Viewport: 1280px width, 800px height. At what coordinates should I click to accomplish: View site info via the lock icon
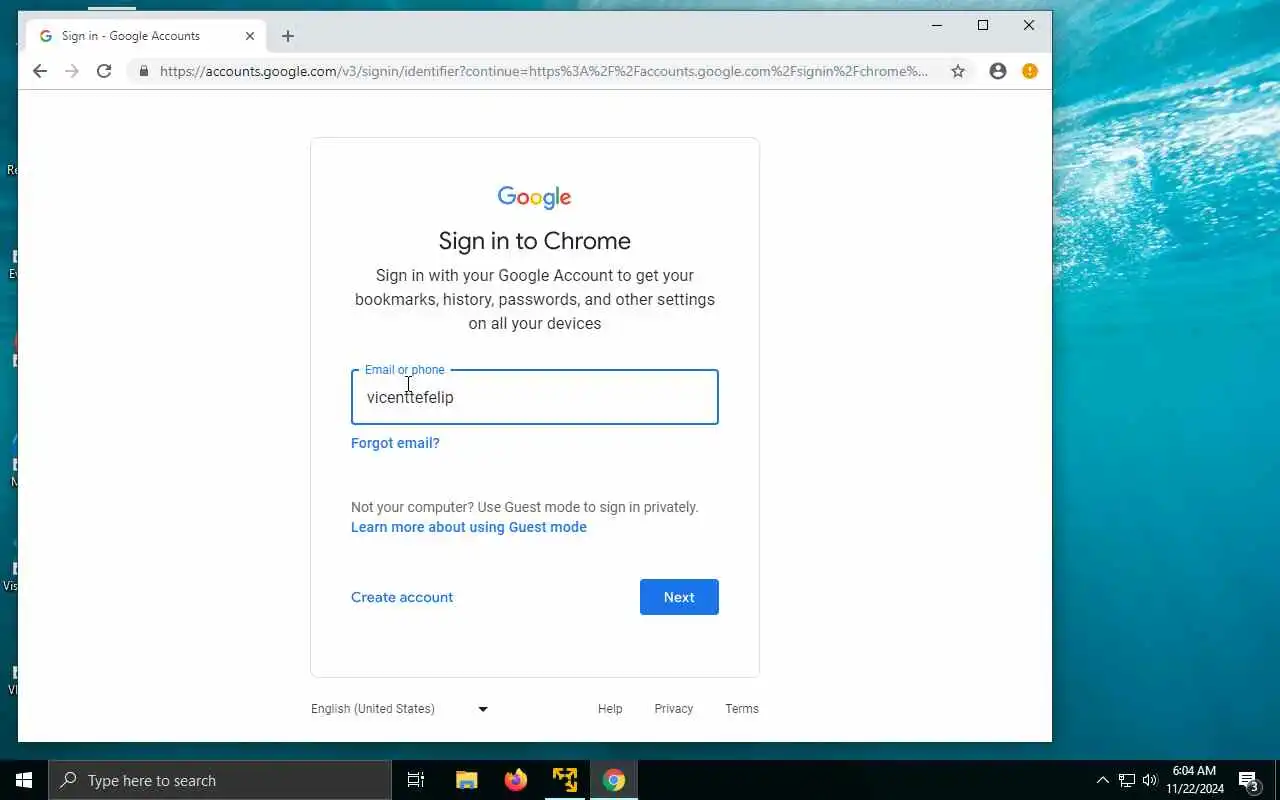144,71
